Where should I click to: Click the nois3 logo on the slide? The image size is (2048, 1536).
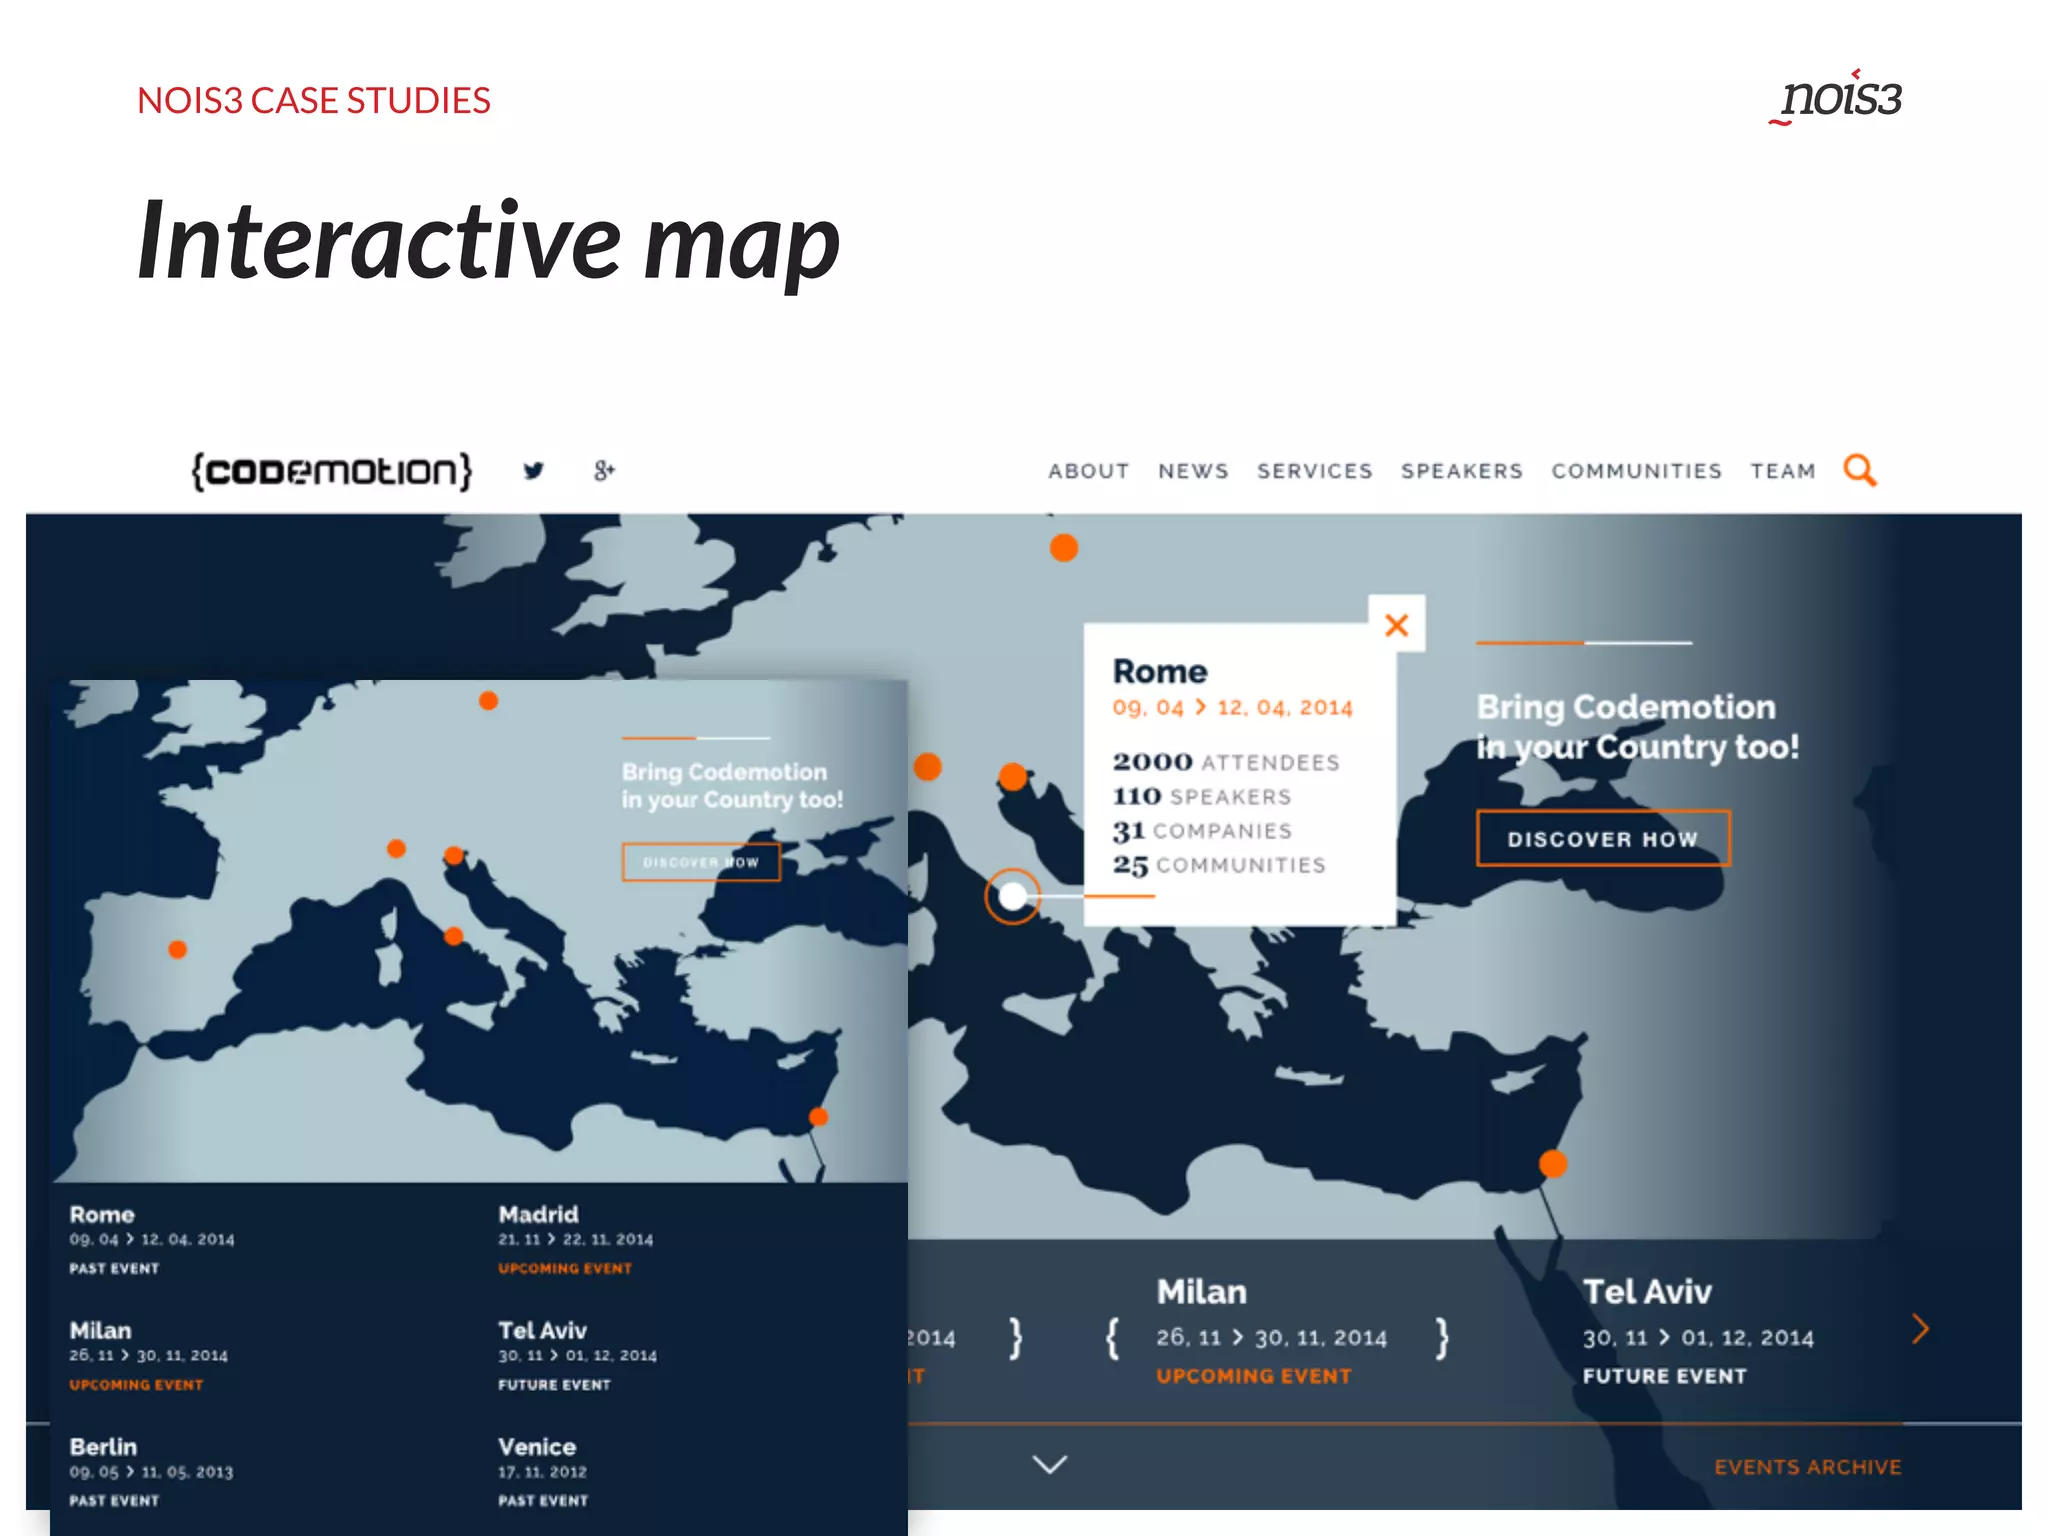point(1836,98)
